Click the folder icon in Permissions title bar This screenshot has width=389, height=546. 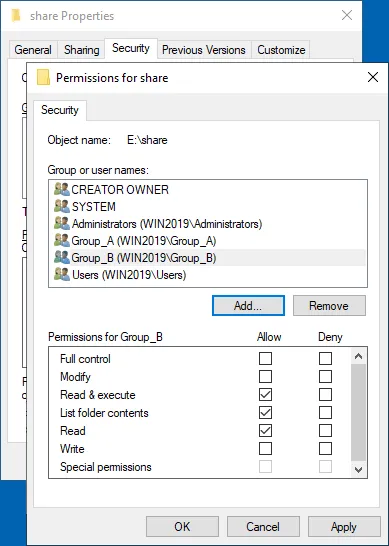[44, 77]
